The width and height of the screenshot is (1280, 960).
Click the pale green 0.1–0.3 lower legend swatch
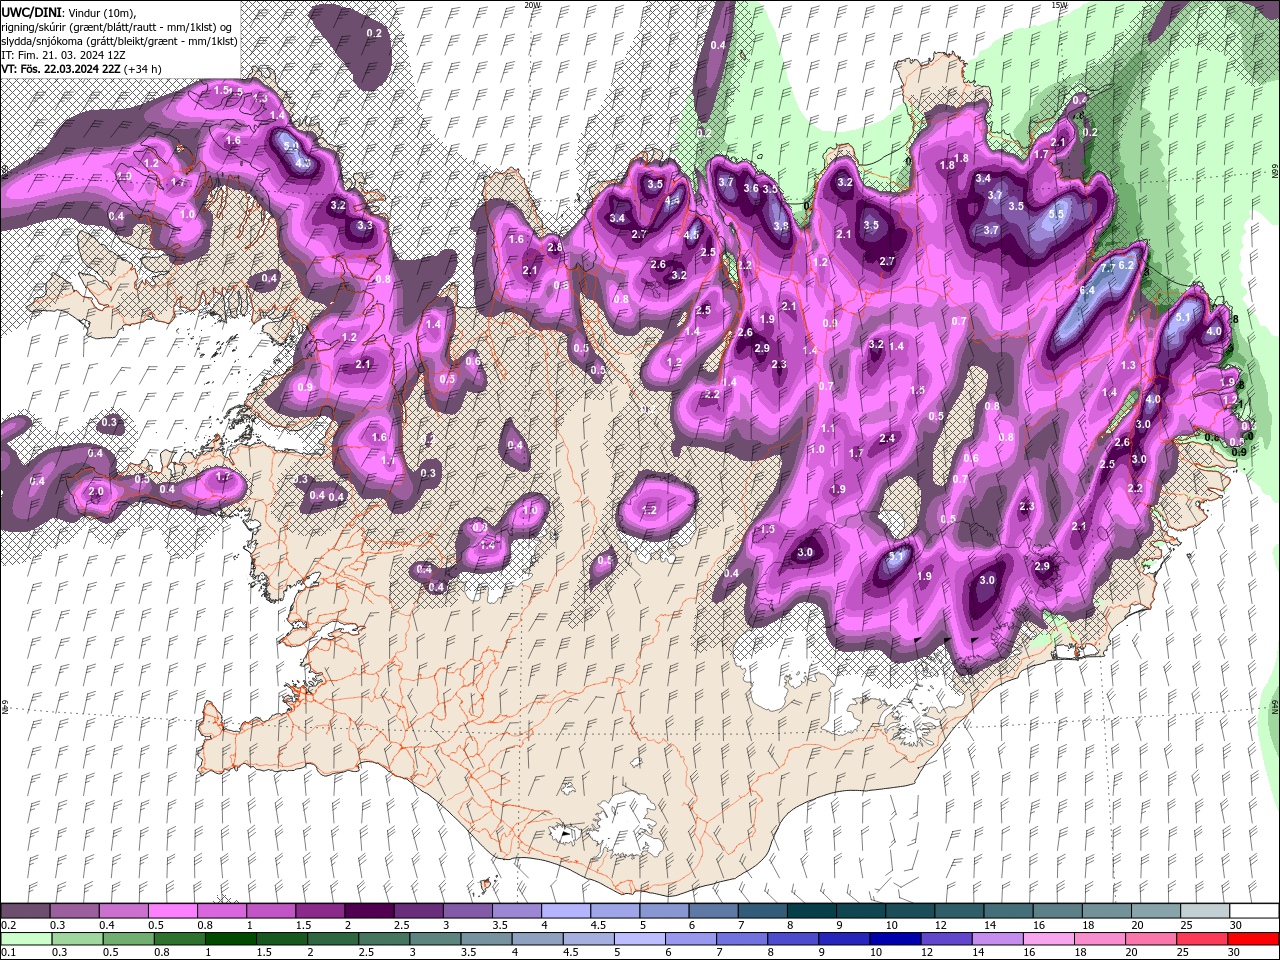pos(25,939)
